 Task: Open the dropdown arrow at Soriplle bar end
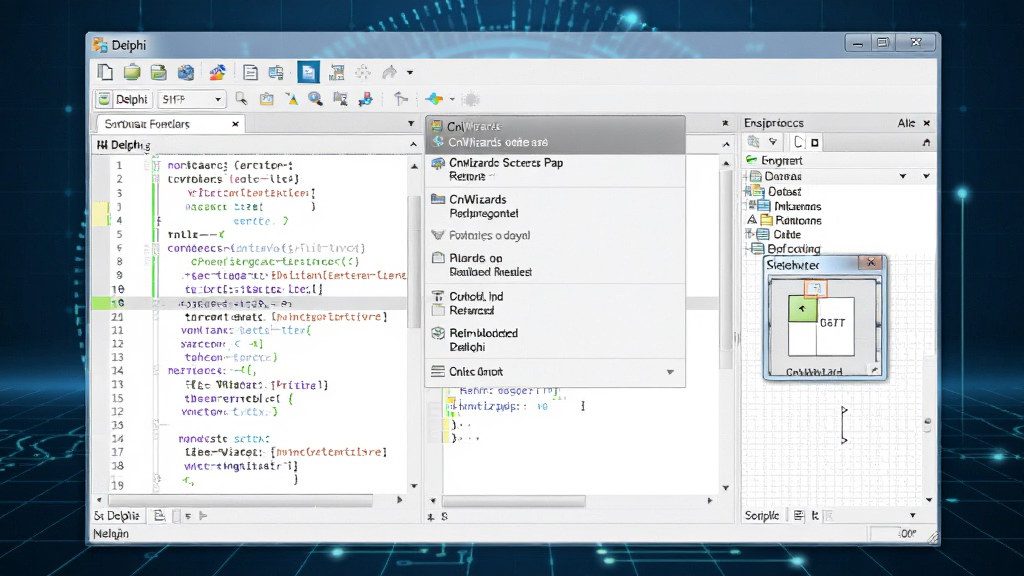[x=912, y=516]
